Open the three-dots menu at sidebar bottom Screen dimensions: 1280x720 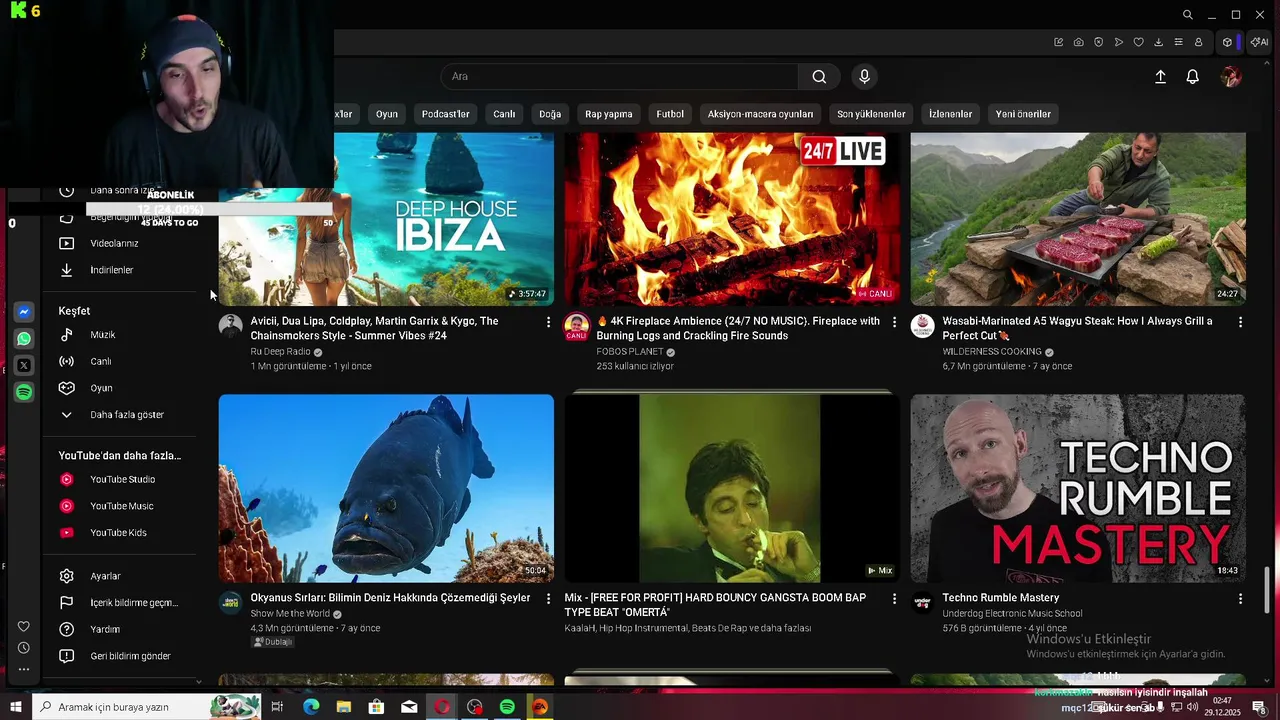coord(24,669)
